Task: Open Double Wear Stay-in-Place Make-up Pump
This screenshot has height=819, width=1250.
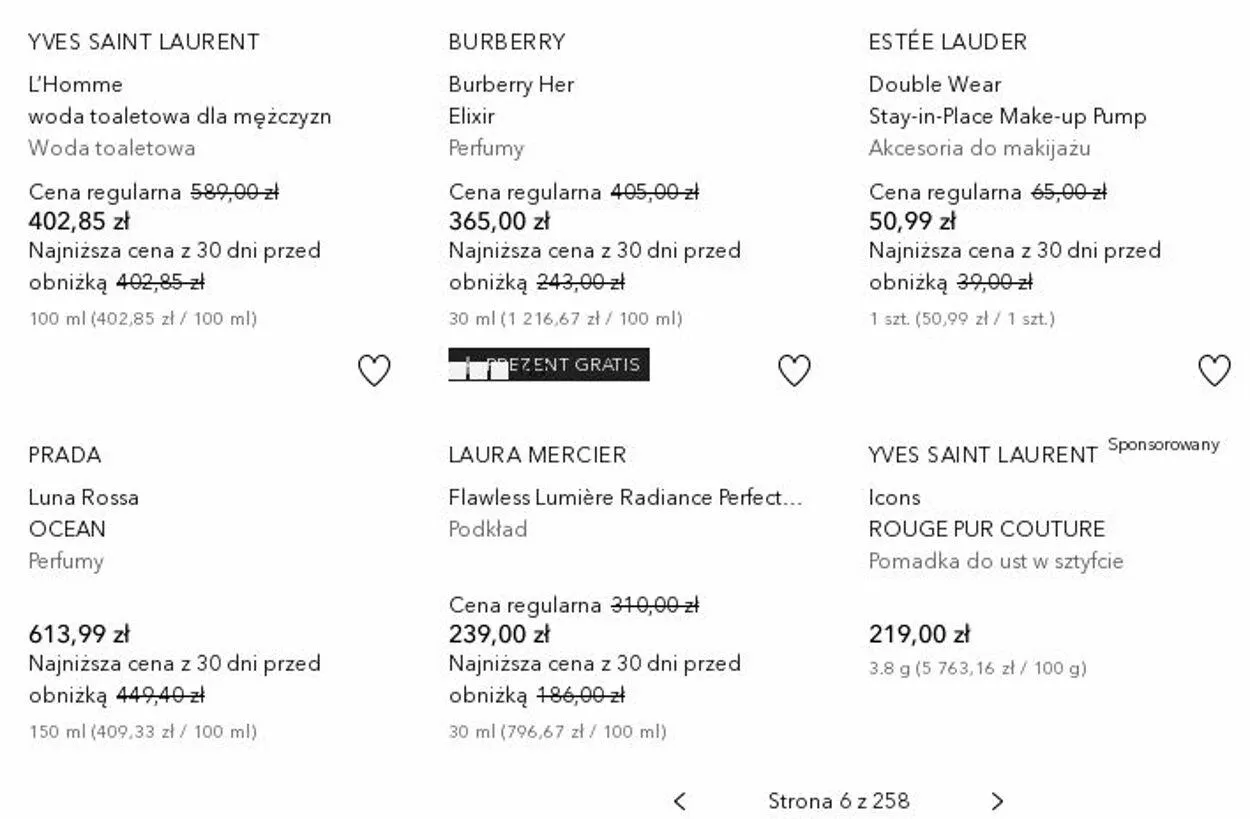Action: coord(1007,100)
